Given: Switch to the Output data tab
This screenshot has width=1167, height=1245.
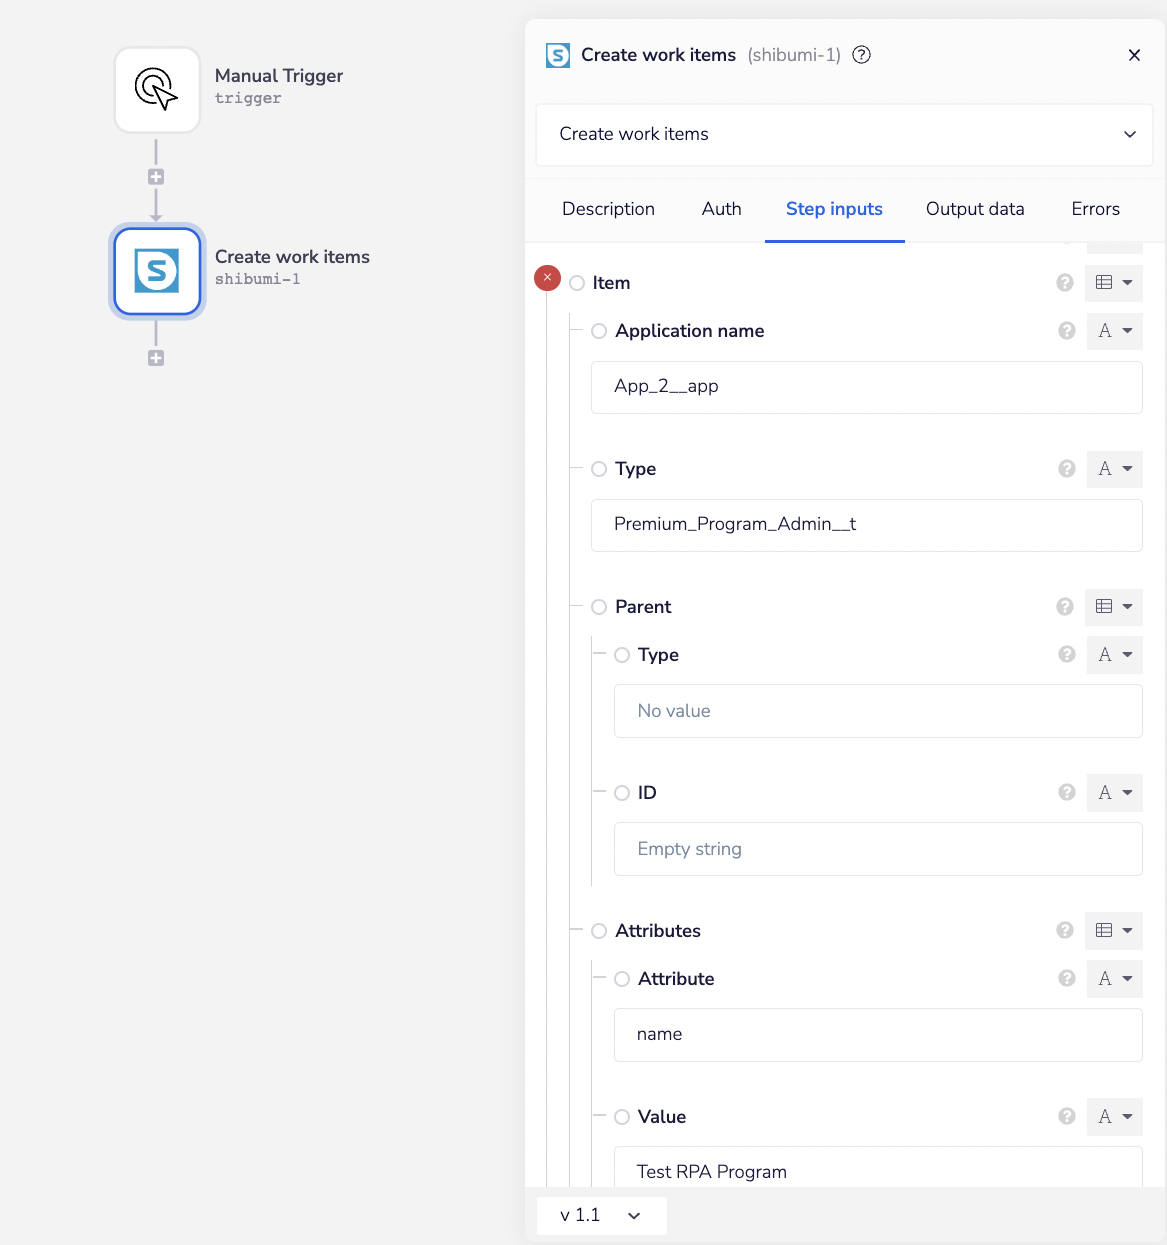Looking at the screenshot, I should coord(975,209).
